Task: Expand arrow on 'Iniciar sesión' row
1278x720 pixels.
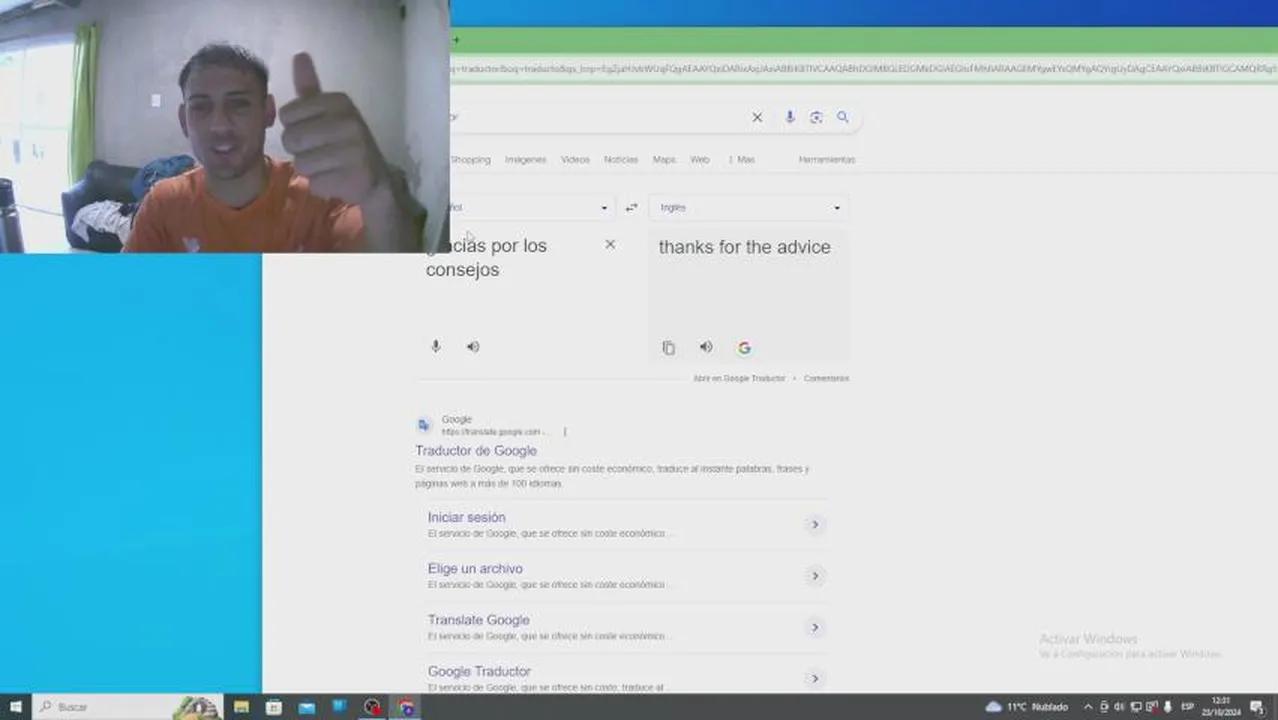Action: (x=815, y=525)
